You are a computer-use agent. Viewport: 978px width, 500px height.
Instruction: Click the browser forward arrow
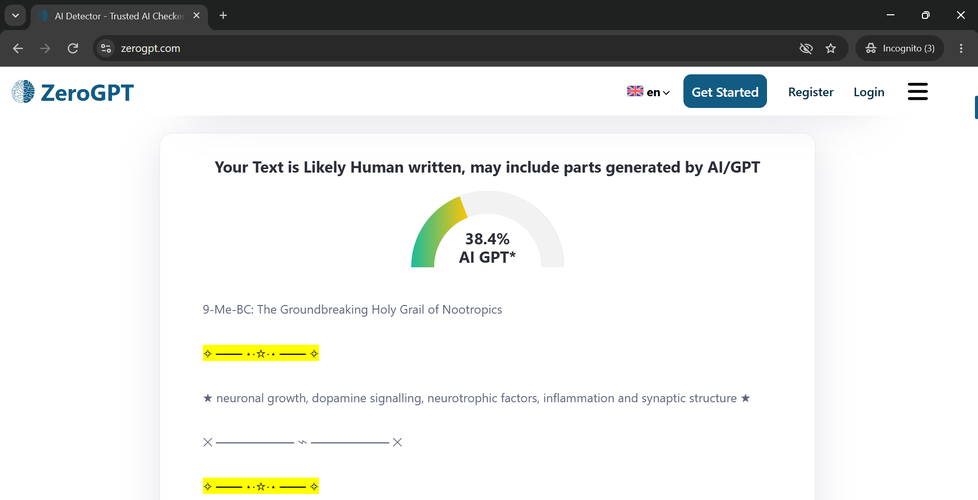click(x=45, y=48)
